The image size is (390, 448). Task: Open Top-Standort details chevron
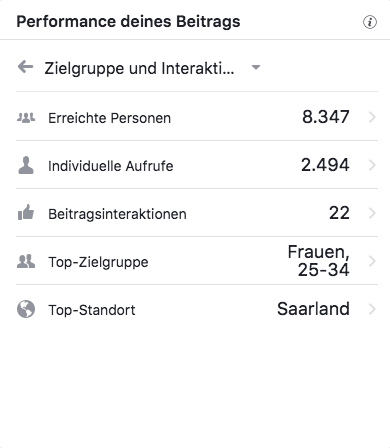point(372,309)
